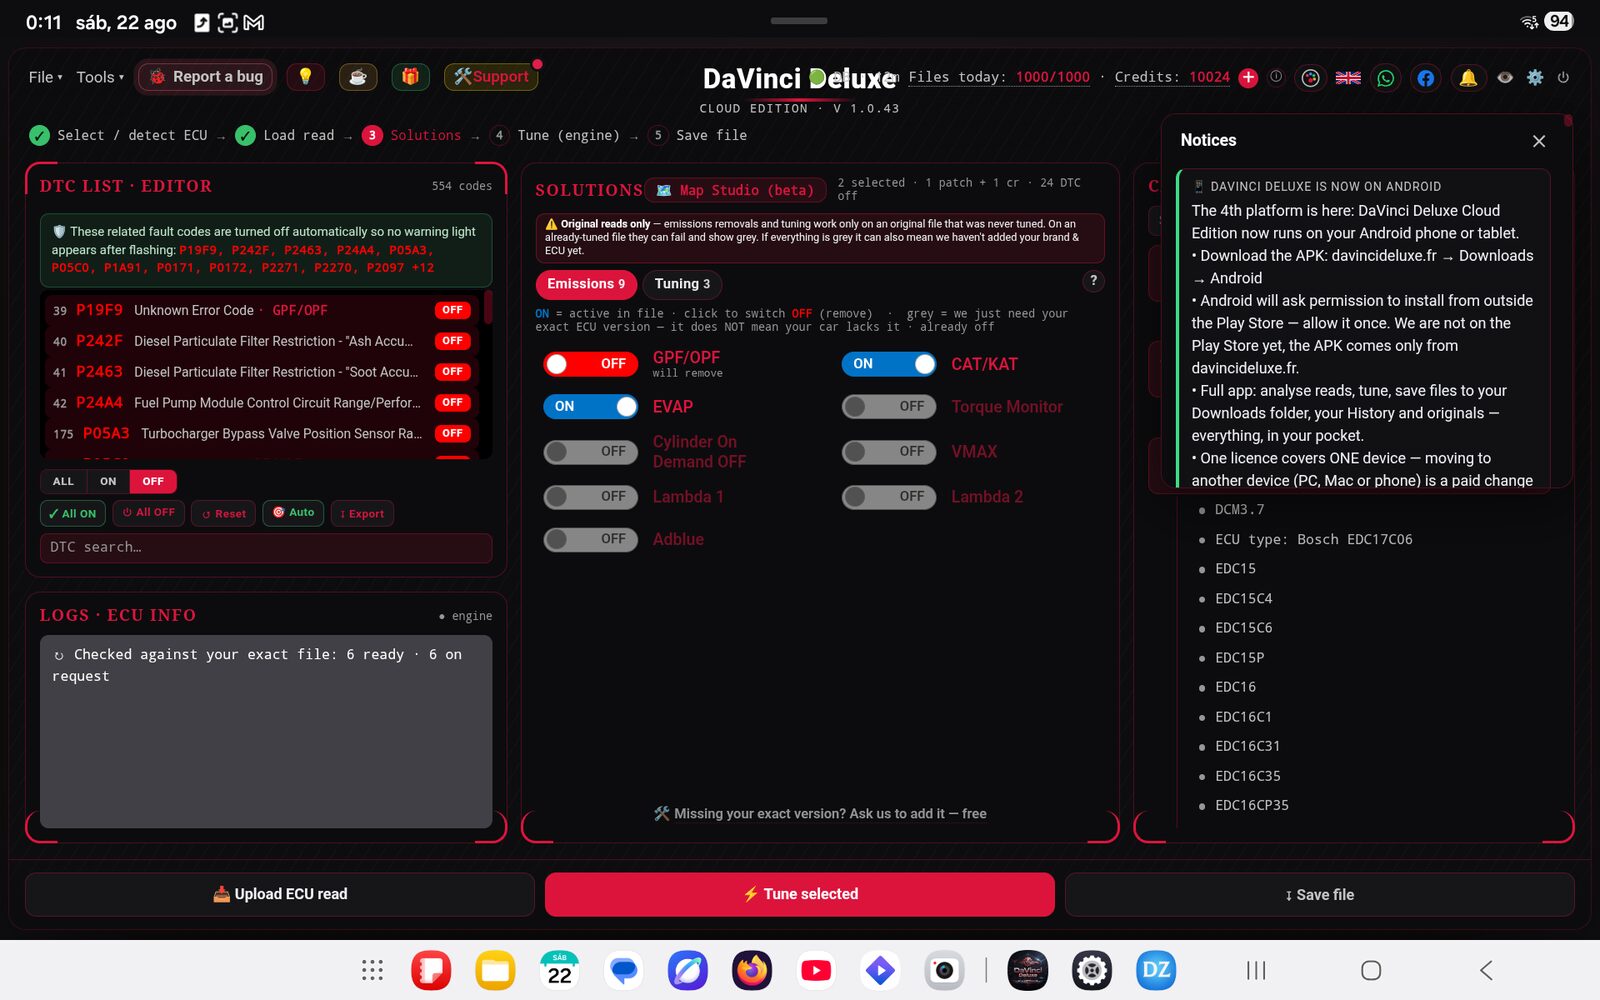The height and width of the screenshot is (1000, 1600).
Task: Click the coffee cup icon button
Action: [358, 76]
